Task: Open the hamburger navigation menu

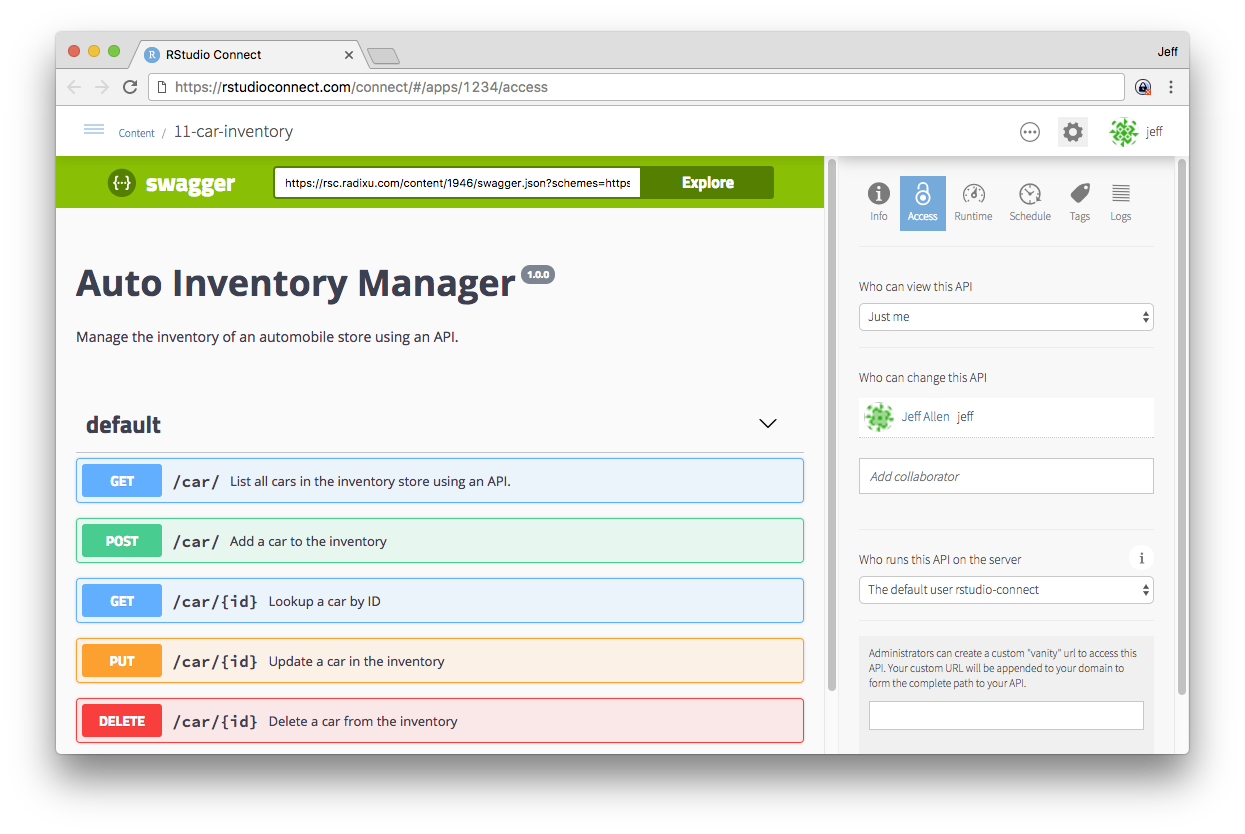Action: coord(94,130)
